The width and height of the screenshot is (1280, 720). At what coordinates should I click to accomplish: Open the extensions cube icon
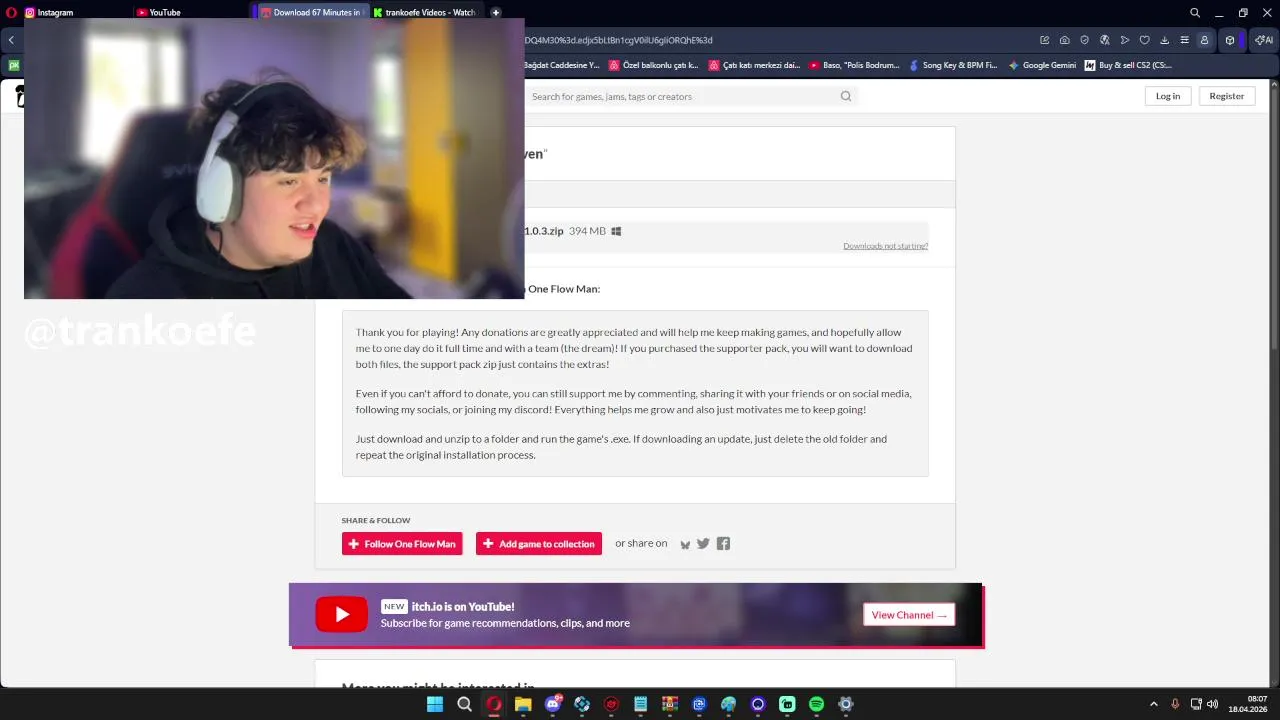1230,40
